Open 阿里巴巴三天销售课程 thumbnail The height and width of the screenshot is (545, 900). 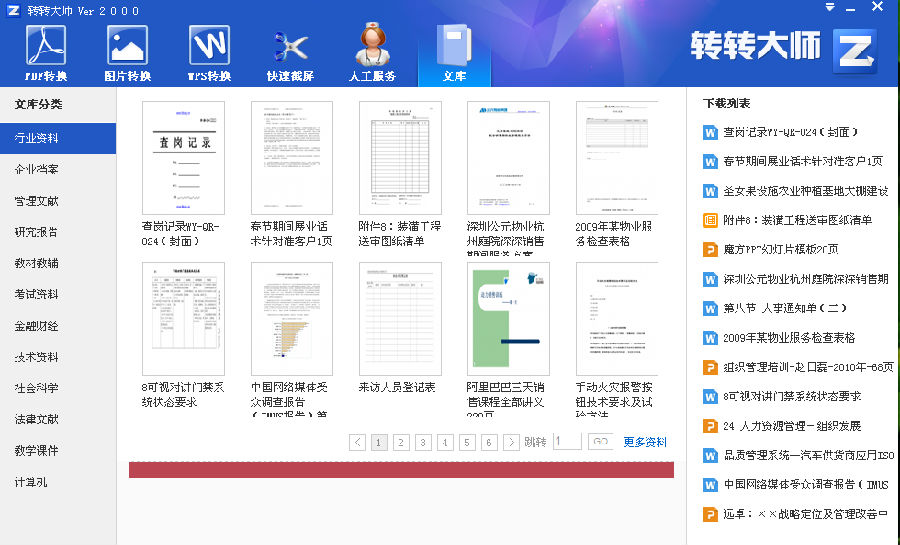508,319
